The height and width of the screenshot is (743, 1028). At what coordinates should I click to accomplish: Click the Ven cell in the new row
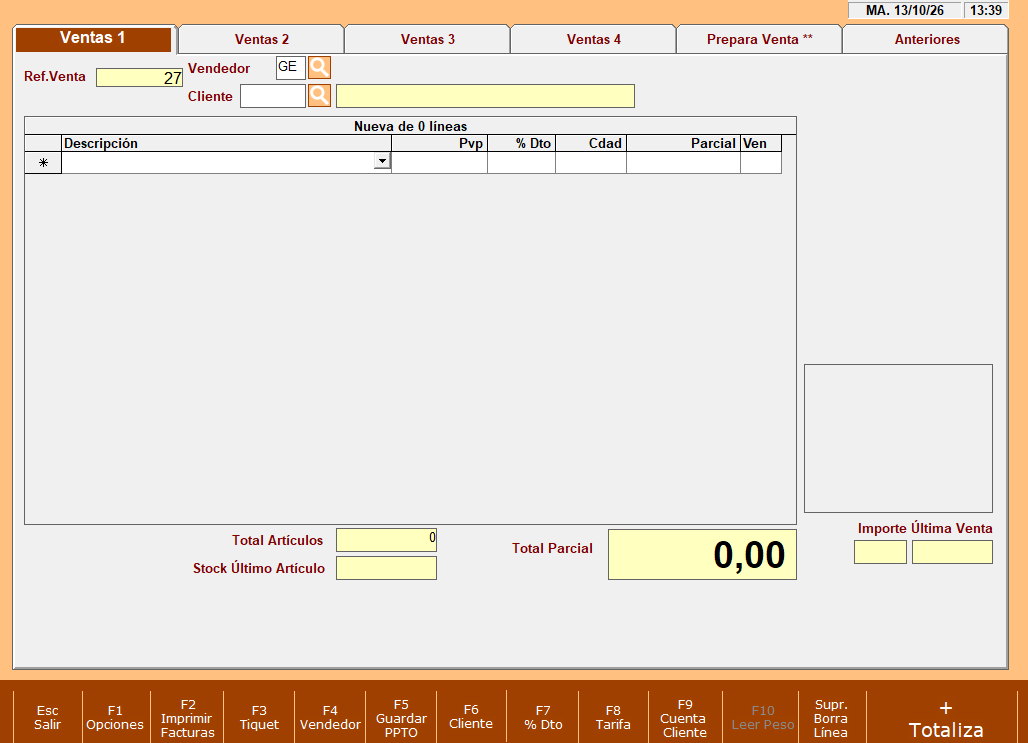tap(761, 163)
